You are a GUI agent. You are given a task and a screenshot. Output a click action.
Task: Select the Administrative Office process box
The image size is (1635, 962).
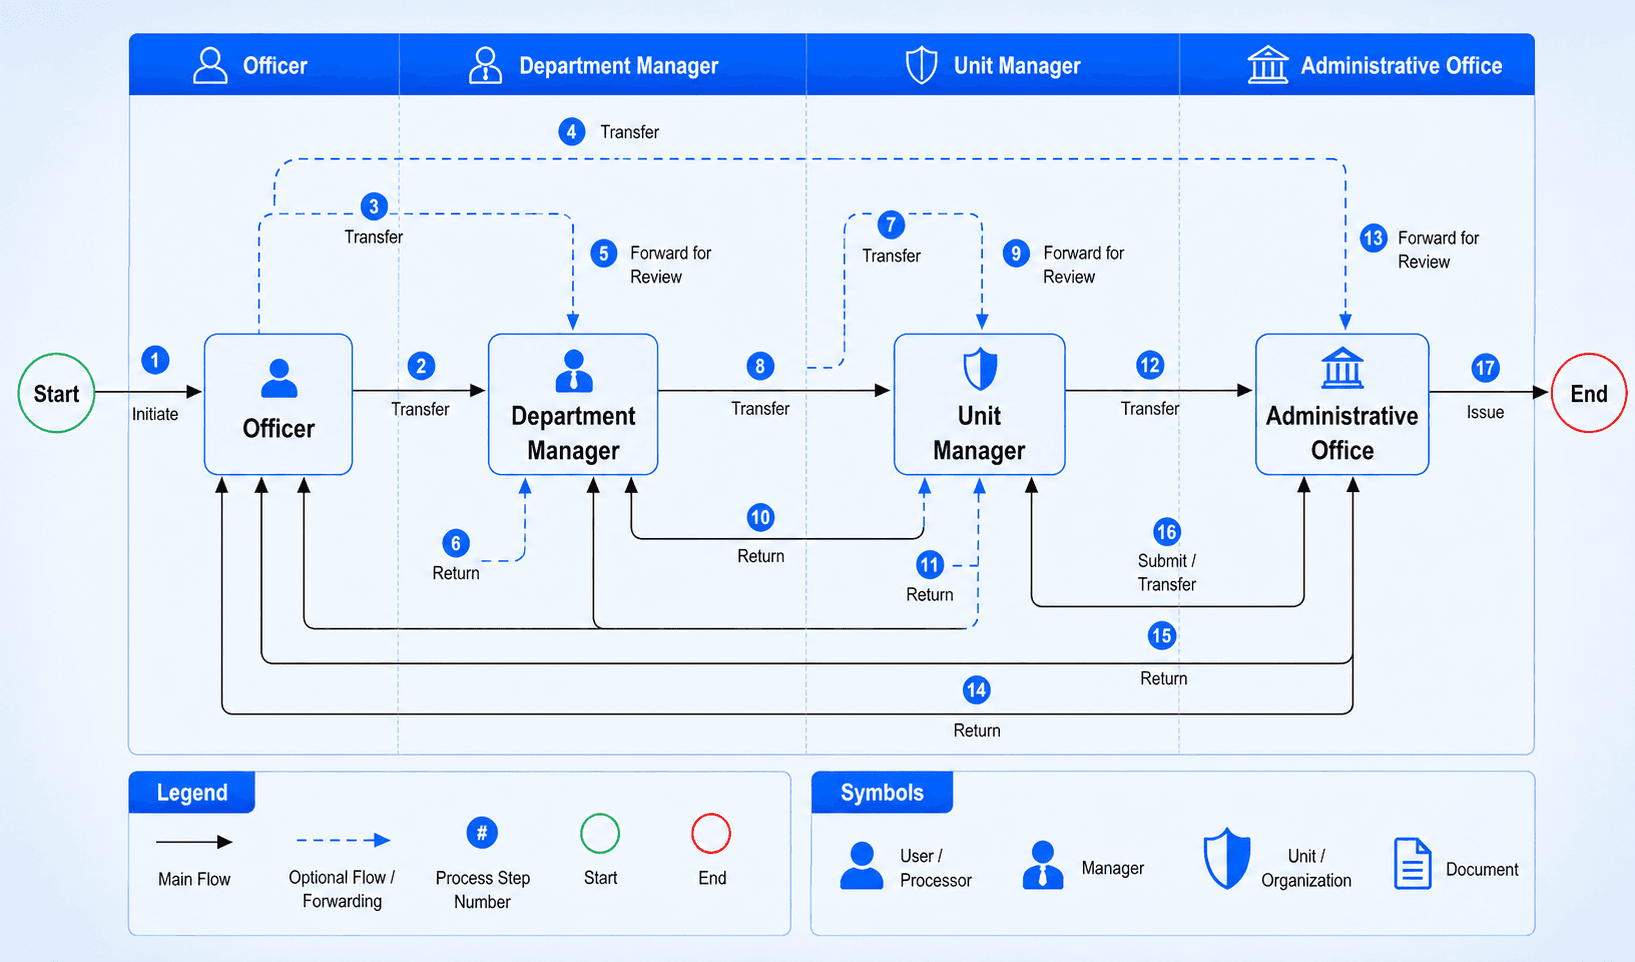click(1342, 404)
